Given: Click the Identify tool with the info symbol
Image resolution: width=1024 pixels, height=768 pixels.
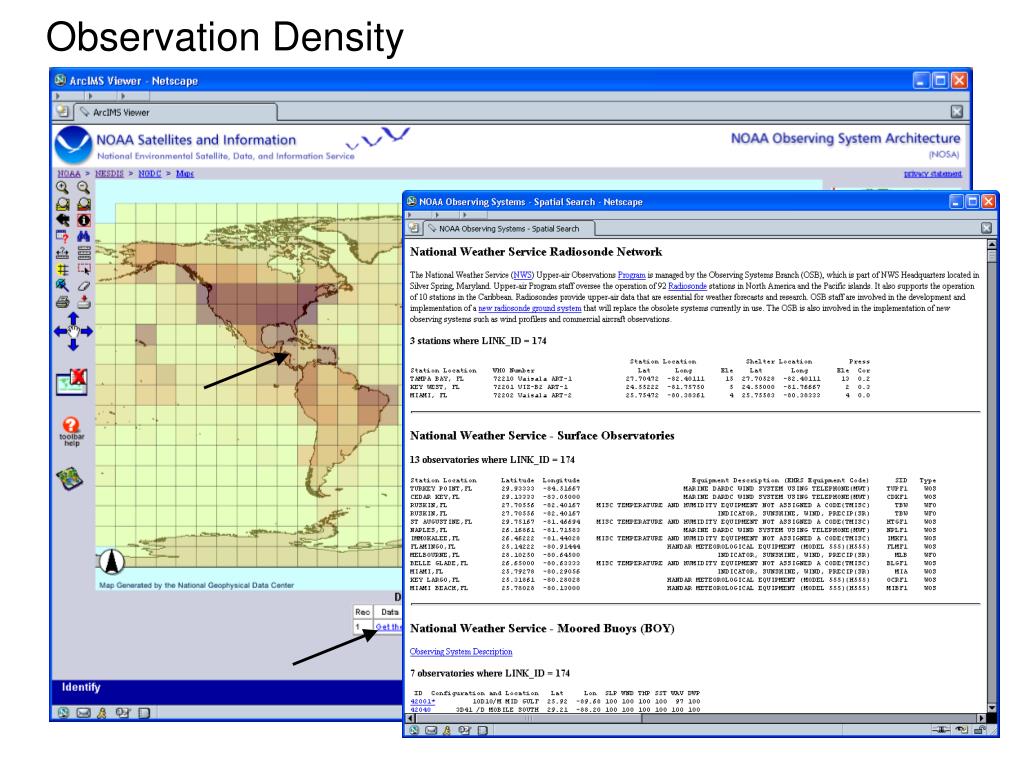Looking at the screenshot, I should coord(84,220).
